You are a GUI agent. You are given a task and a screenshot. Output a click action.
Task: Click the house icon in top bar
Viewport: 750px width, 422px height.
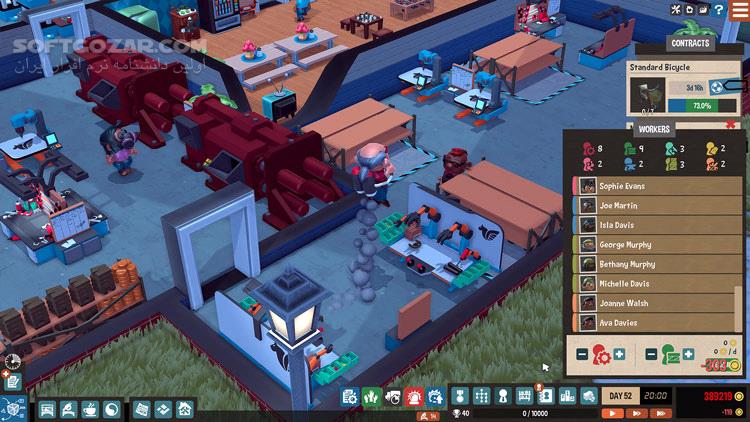pyautogui.click(x=689, y=10)
